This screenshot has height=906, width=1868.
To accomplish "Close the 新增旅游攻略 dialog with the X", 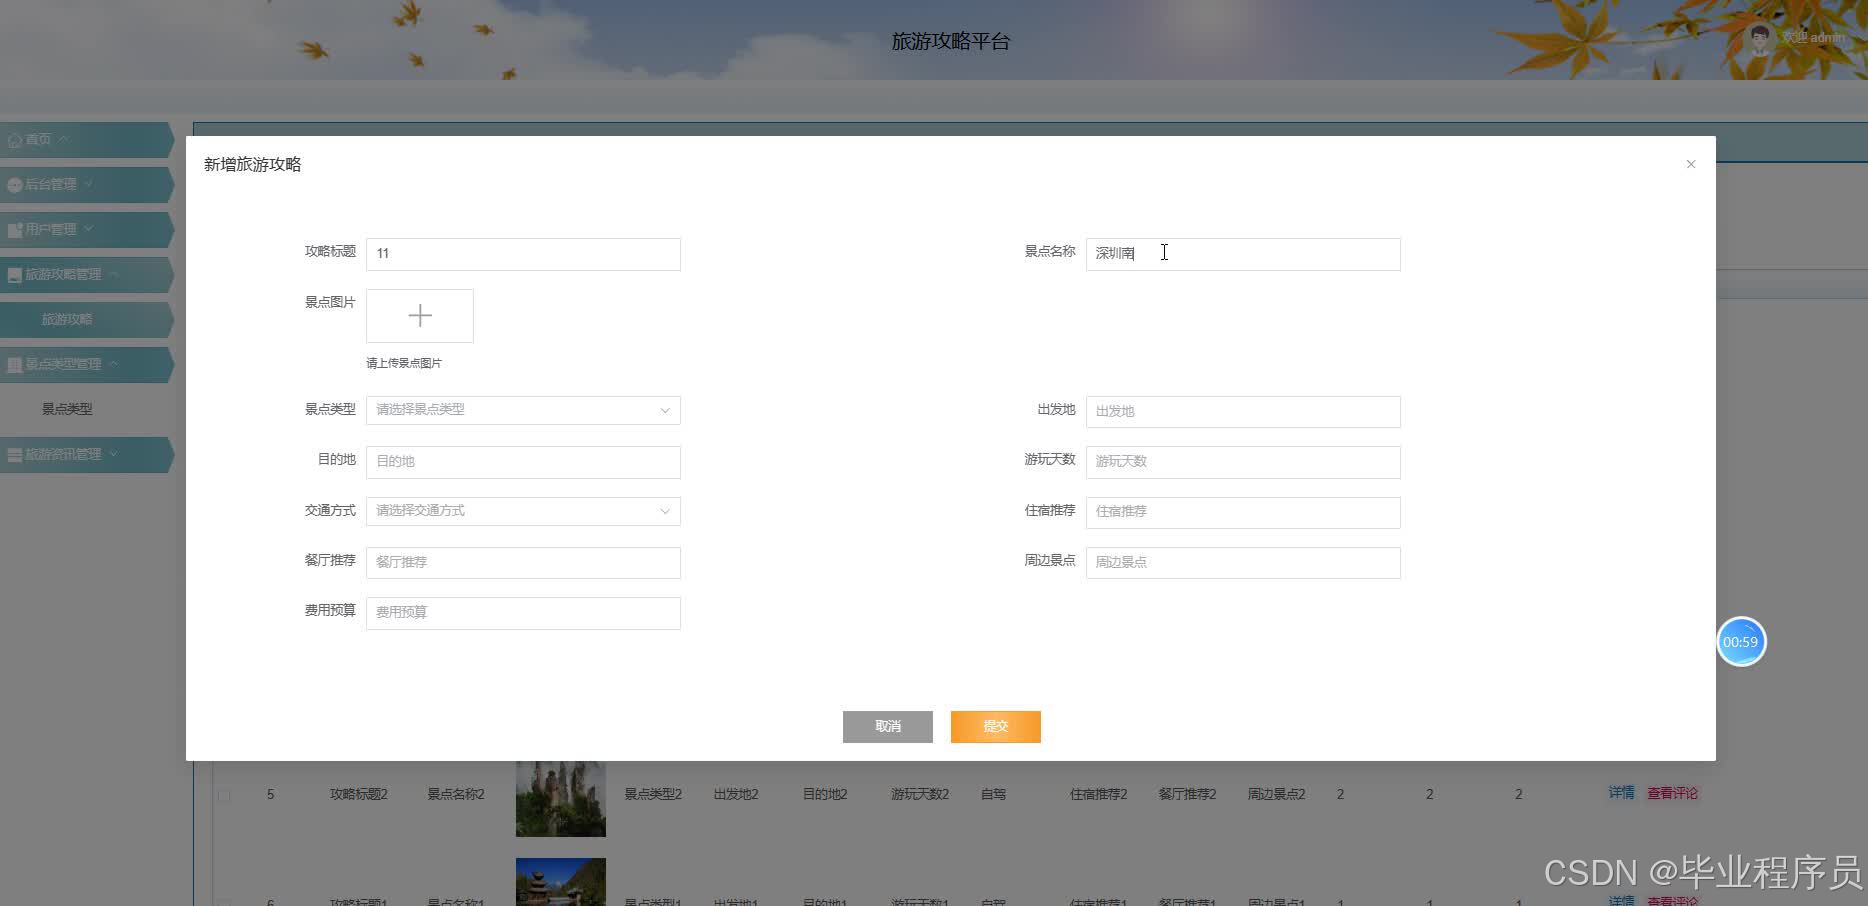I will pos(1690,164).
